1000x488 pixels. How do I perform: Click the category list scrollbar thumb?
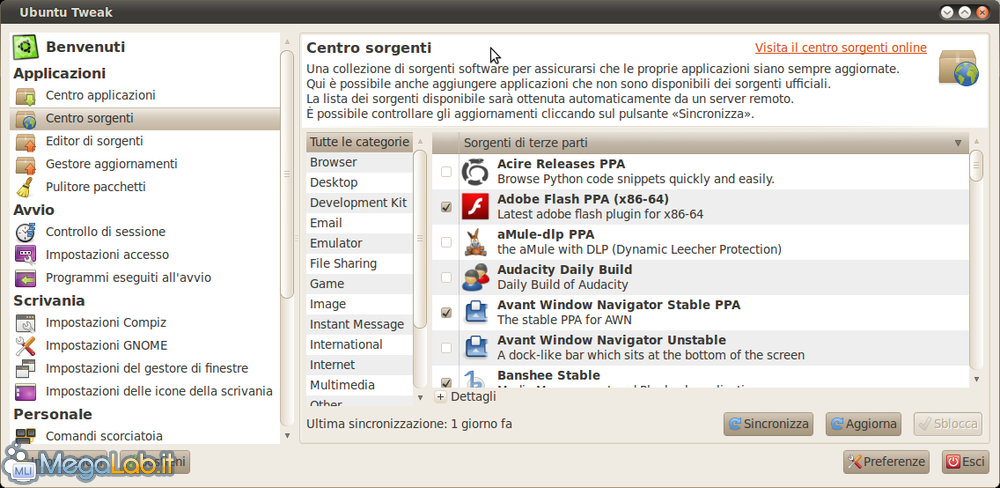(420, 239)
